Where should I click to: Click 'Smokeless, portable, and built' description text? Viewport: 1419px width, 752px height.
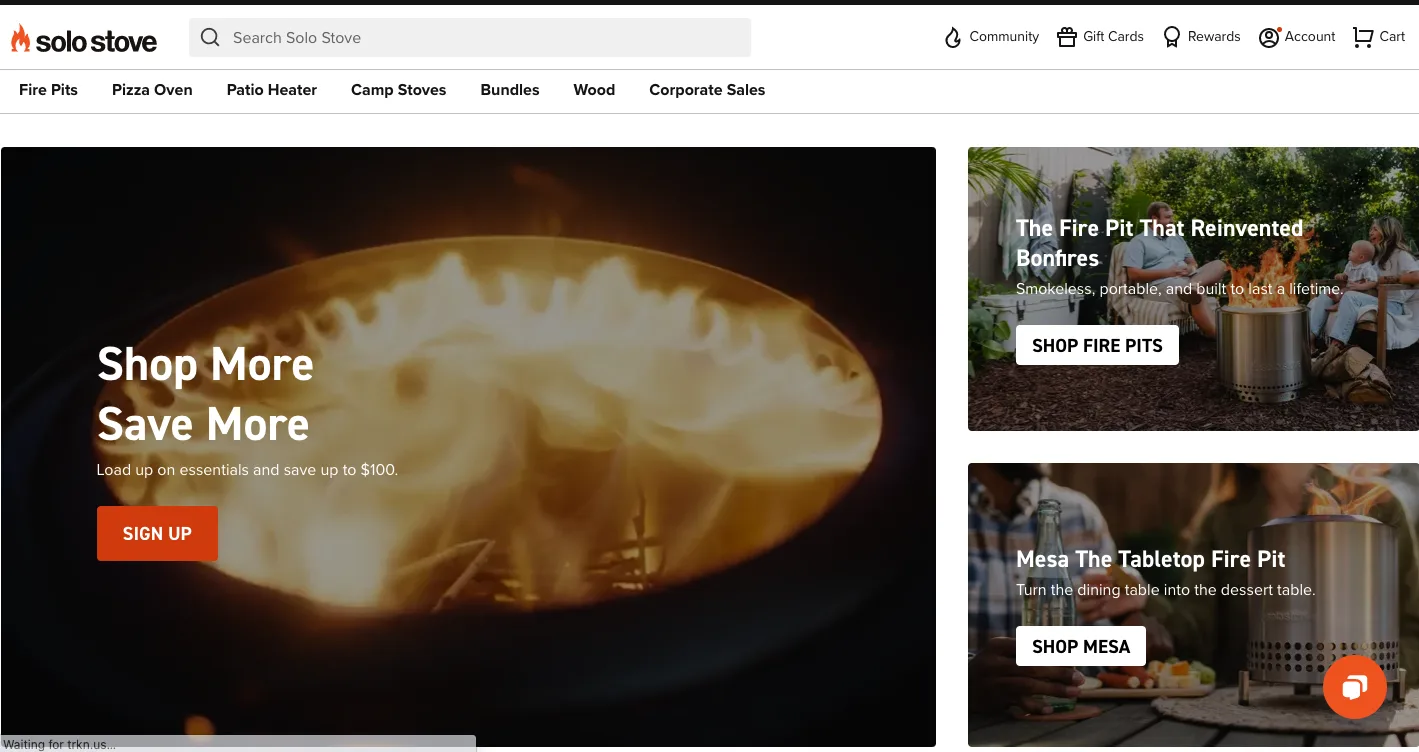[x=1179, y=289]
